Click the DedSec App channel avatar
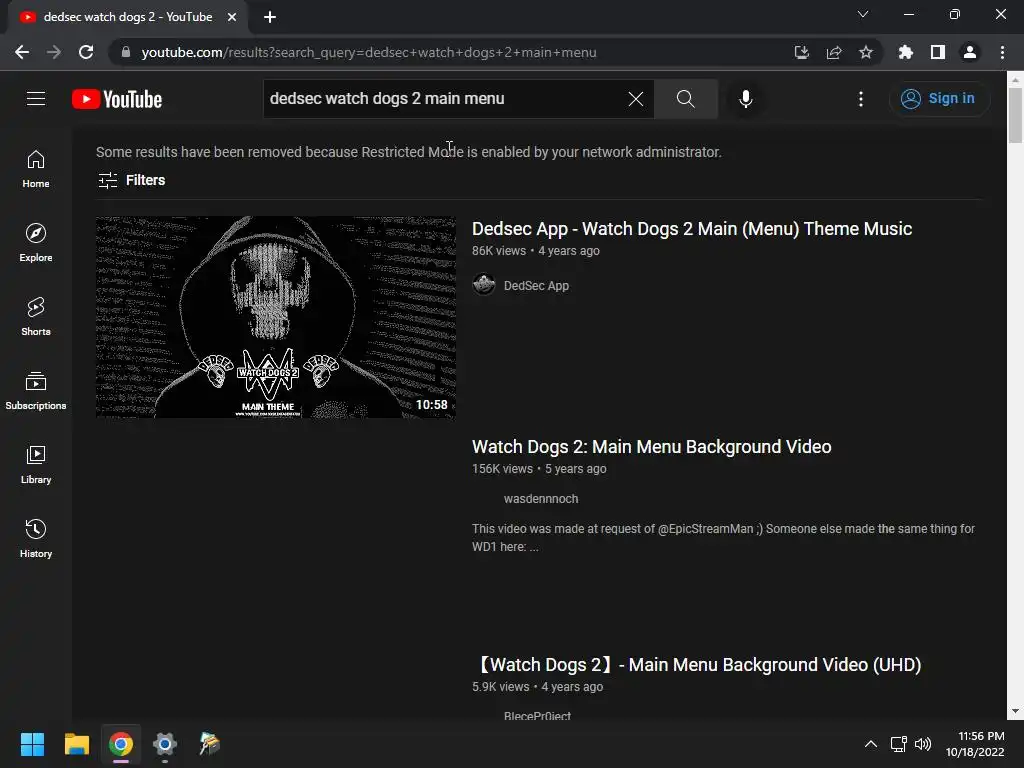This screenshot has height=768, width=1024. click(484, 285)
